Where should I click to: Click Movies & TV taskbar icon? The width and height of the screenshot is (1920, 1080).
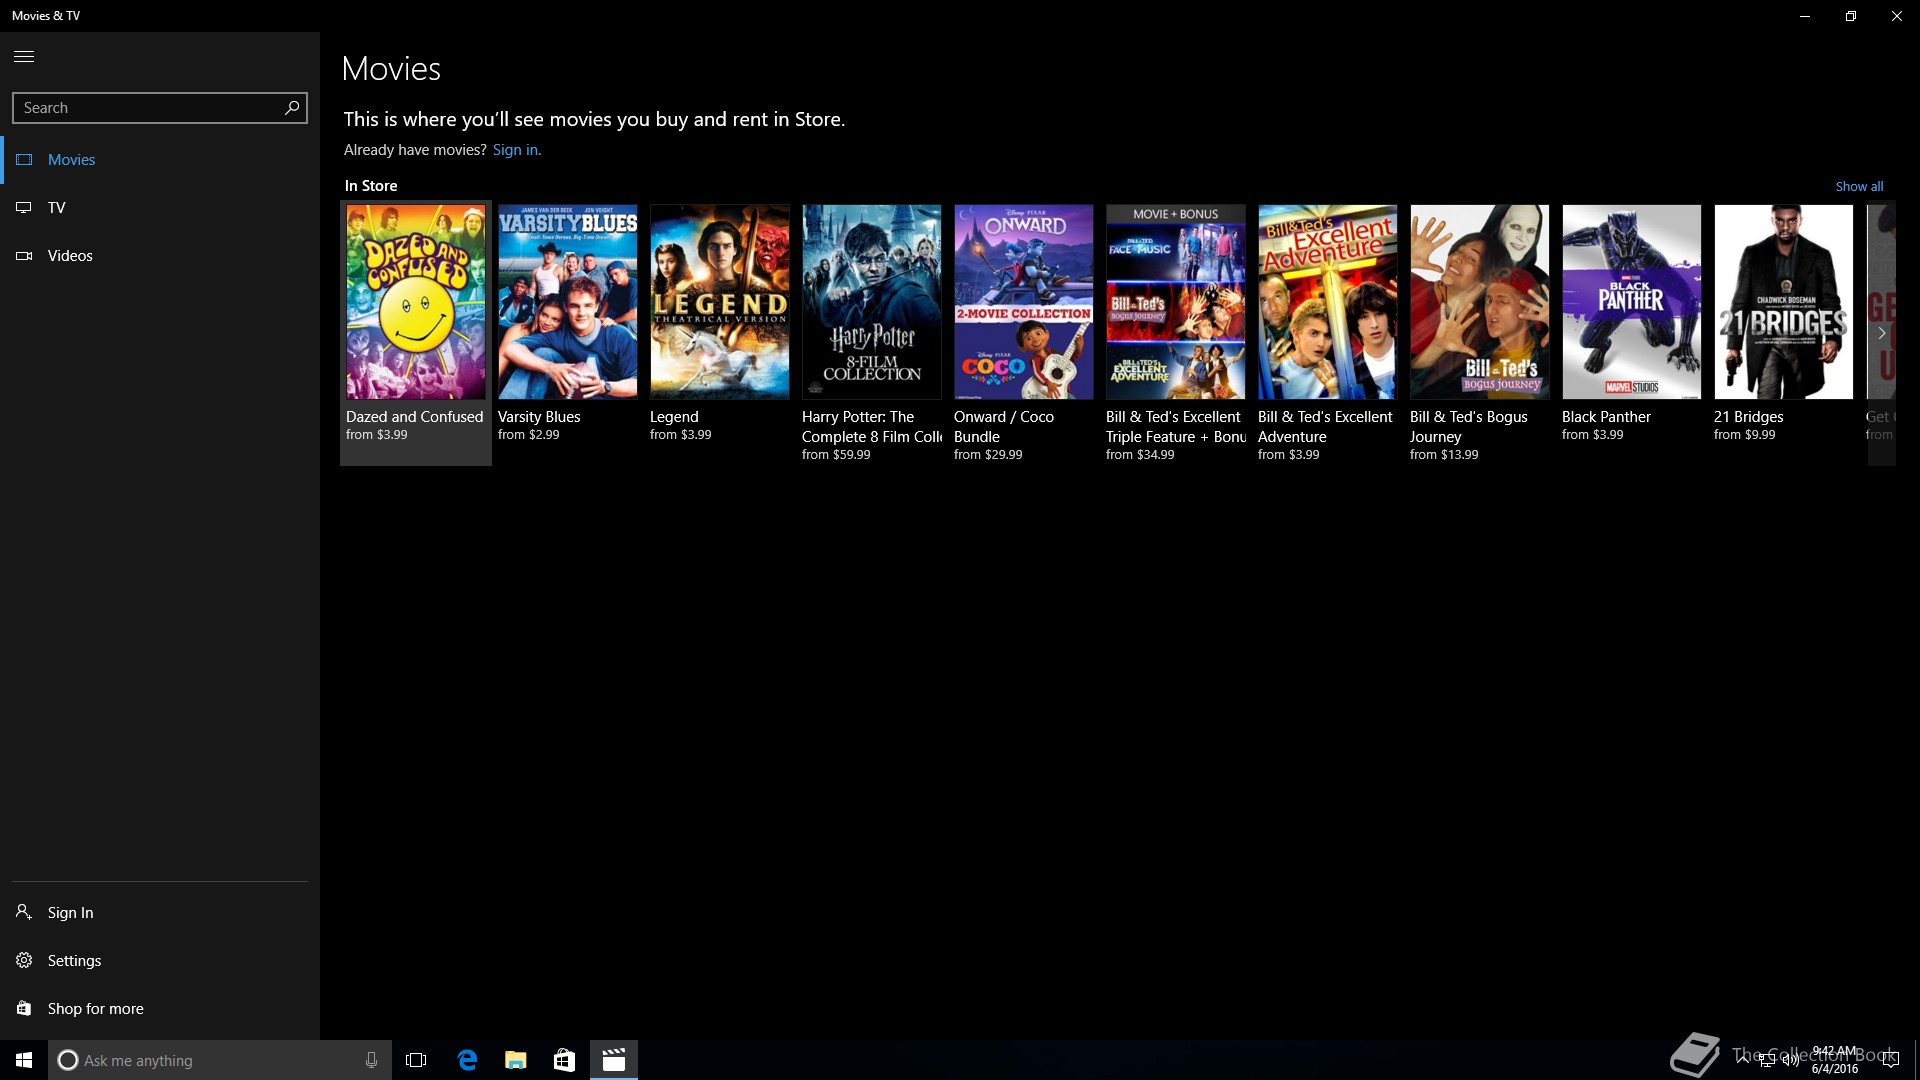pyautogui.click(x=614, y=1060)
